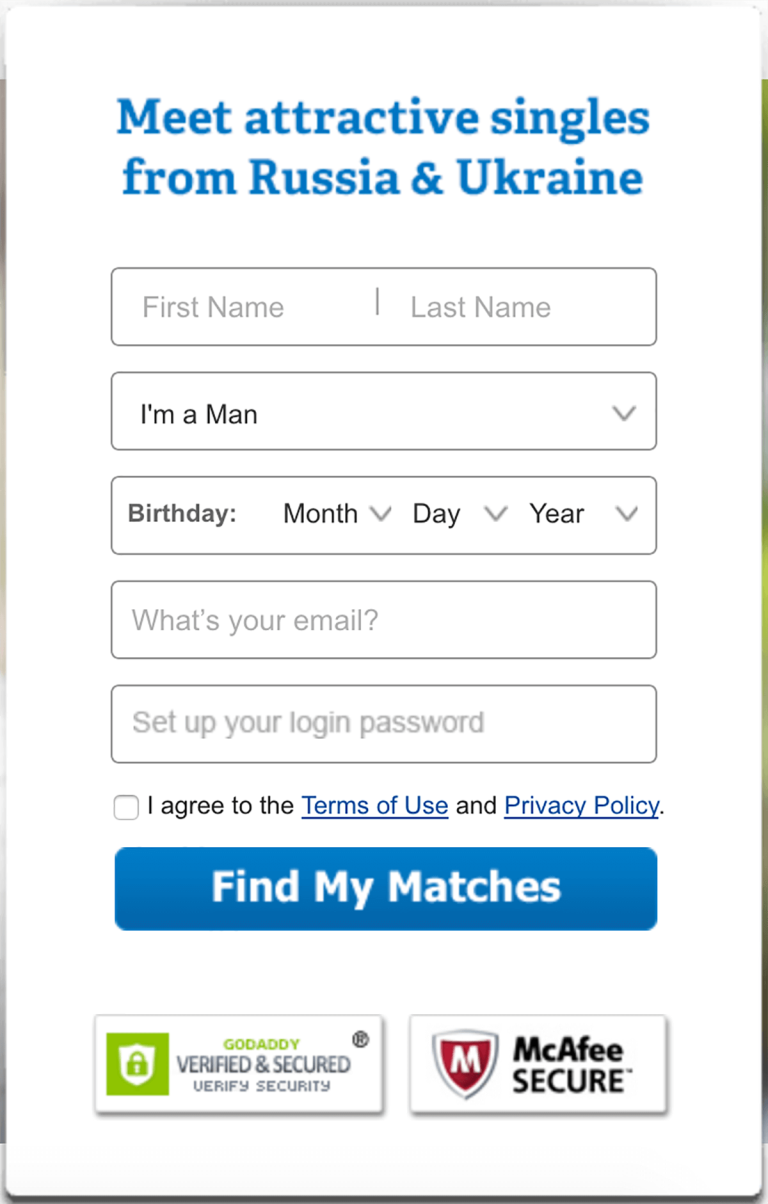Click the Month chevron arrow
This screenshot has height=1204, width=768.
[x=380, y=514]
